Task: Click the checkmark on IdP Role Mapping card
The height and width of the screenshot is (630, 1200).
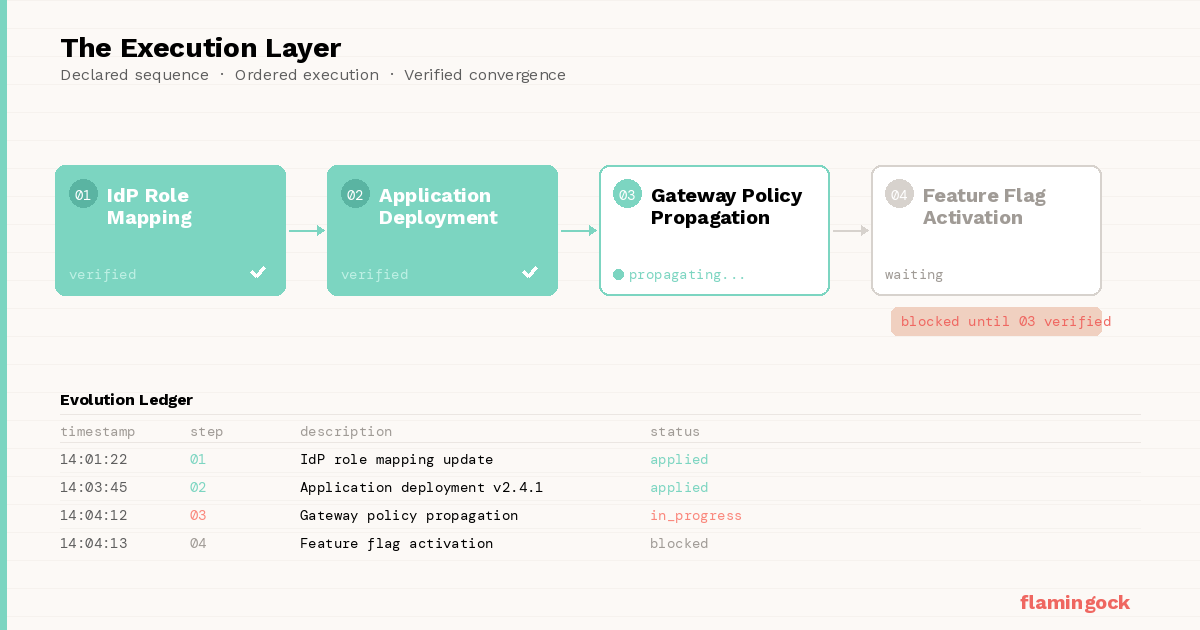Action: point(258,272)
